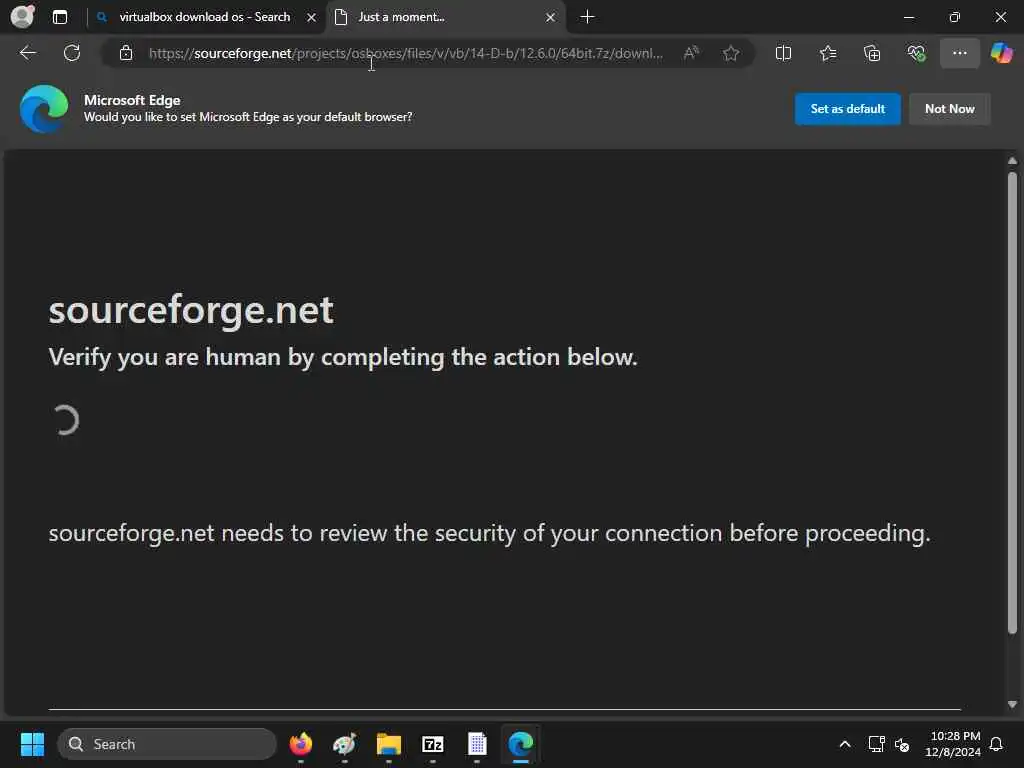Screen dimensions: 1024x768
Task: Open split screen view icon
Action: (783, 53)
